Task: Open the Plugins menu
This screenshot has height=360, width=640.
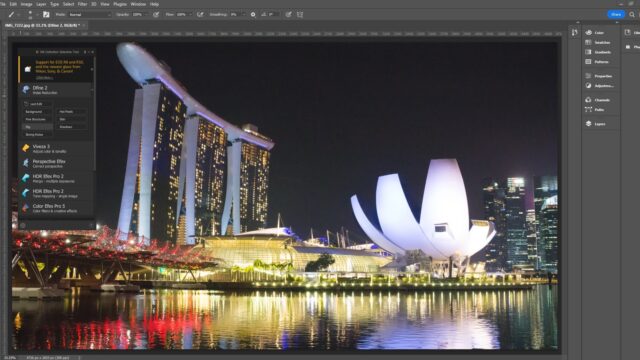Action: click(x=120, y=4)
